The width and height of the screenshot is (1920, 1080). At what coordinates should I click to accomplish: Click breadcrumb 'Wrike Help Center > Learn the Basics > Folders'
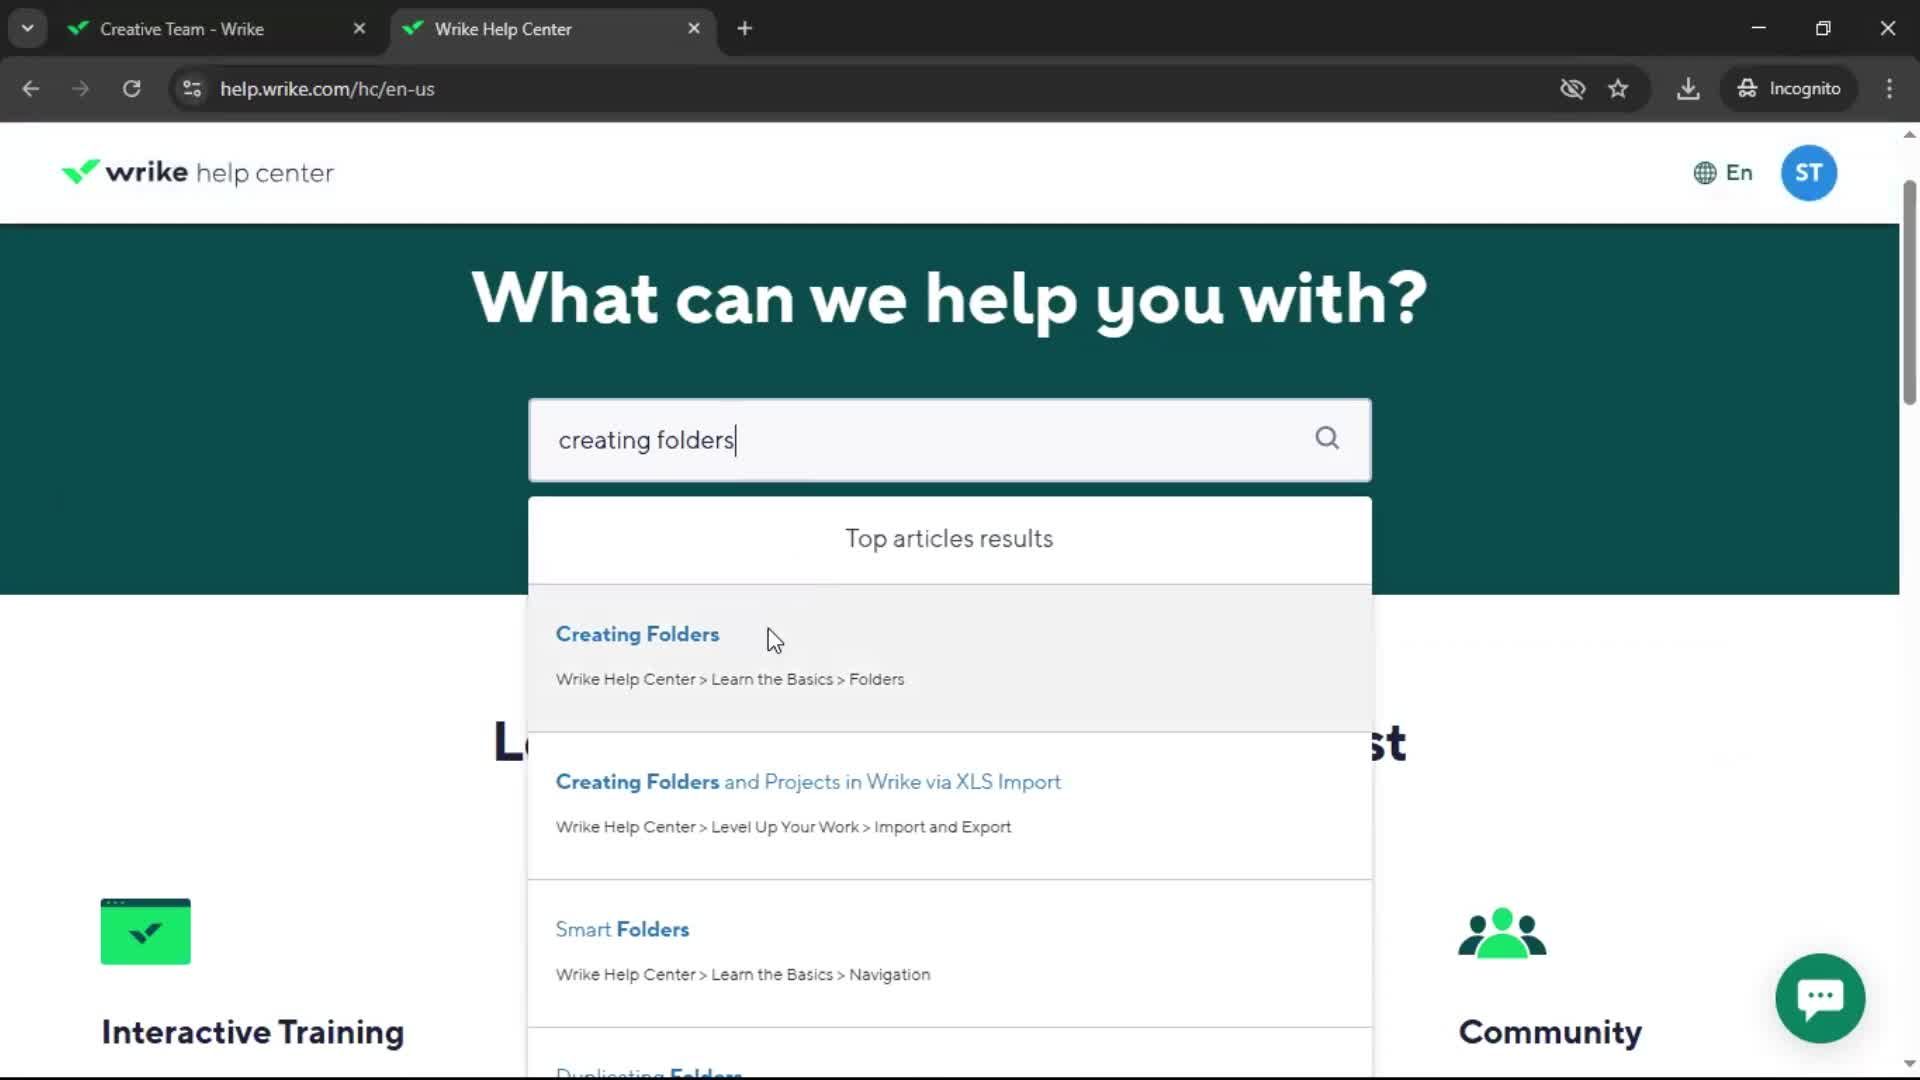click(730, 679)
